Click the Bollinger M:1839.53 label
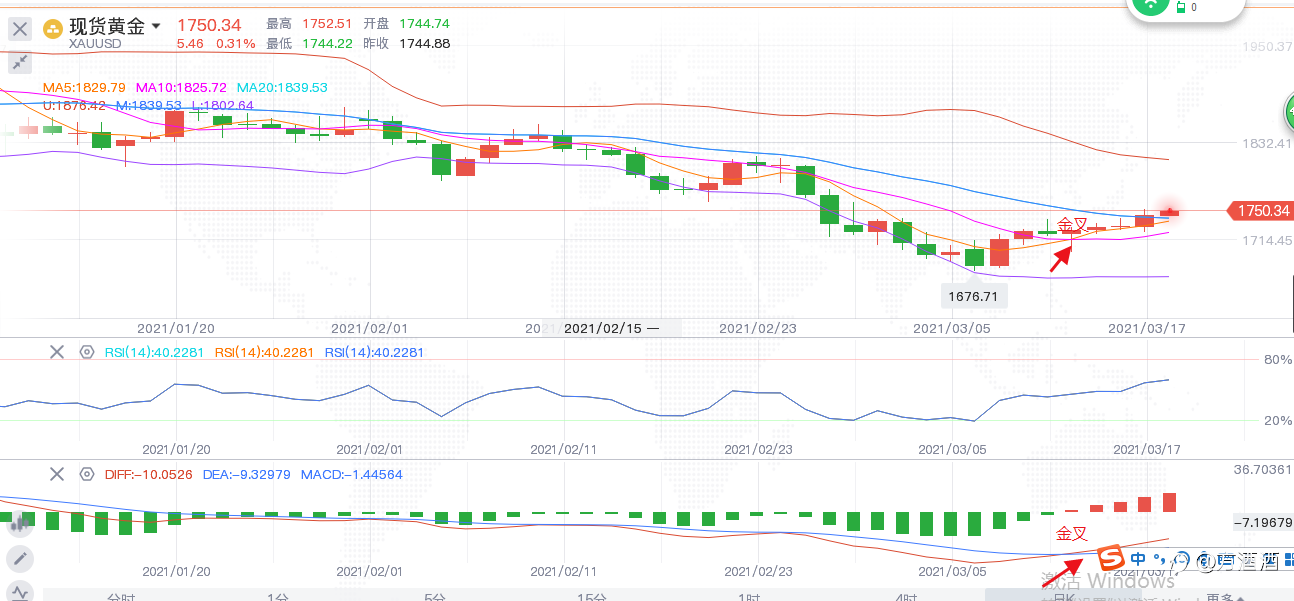 click(149, 105)
